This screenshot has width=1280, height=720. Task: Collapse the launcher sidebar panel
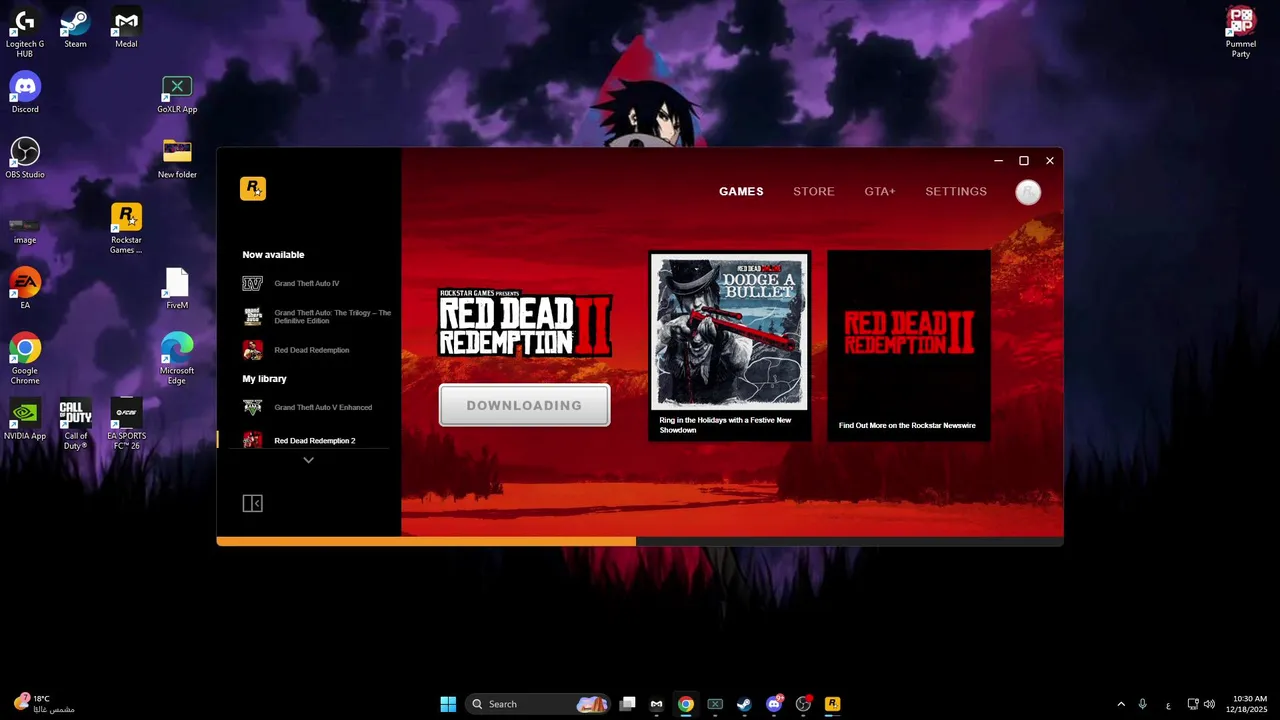point(253,503)
